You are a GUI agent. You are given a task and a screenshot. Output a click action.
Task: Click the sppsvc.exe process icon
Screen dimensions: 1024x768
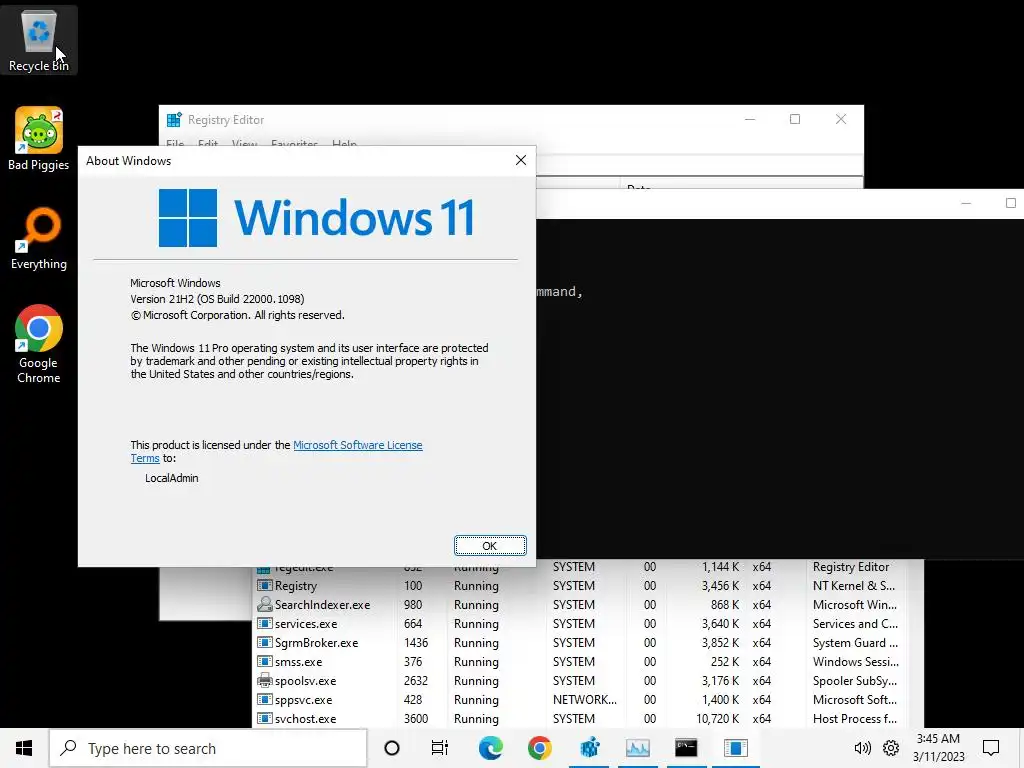click(x=264, y=699)
